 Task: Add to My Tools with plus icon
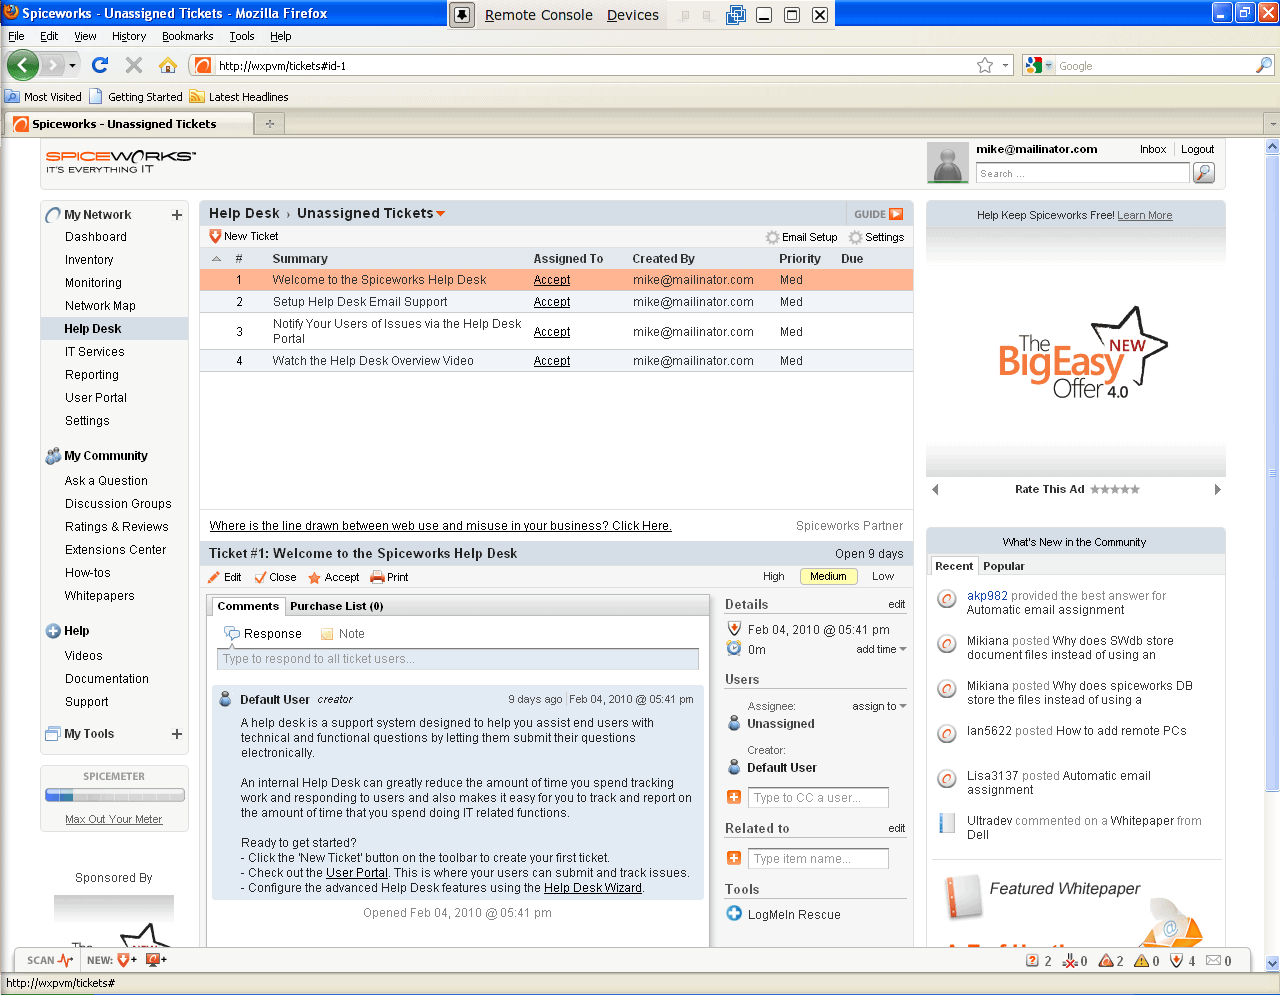click(177, 734)
